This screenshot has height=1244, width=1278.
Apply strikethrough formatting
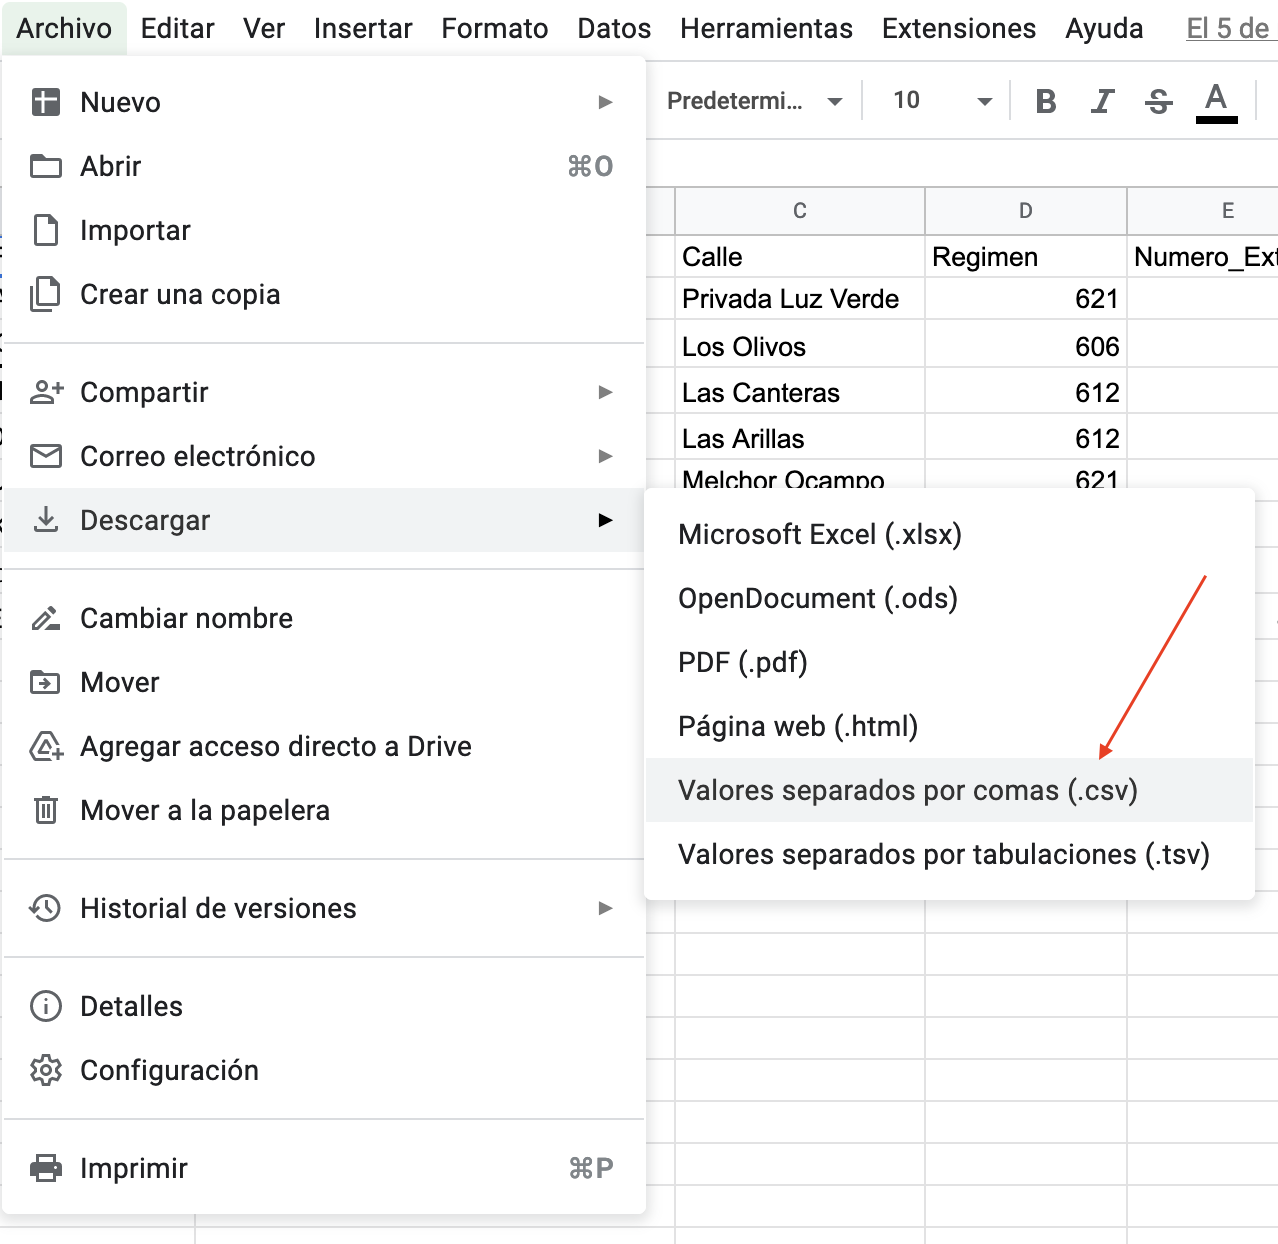point(1159,101)
